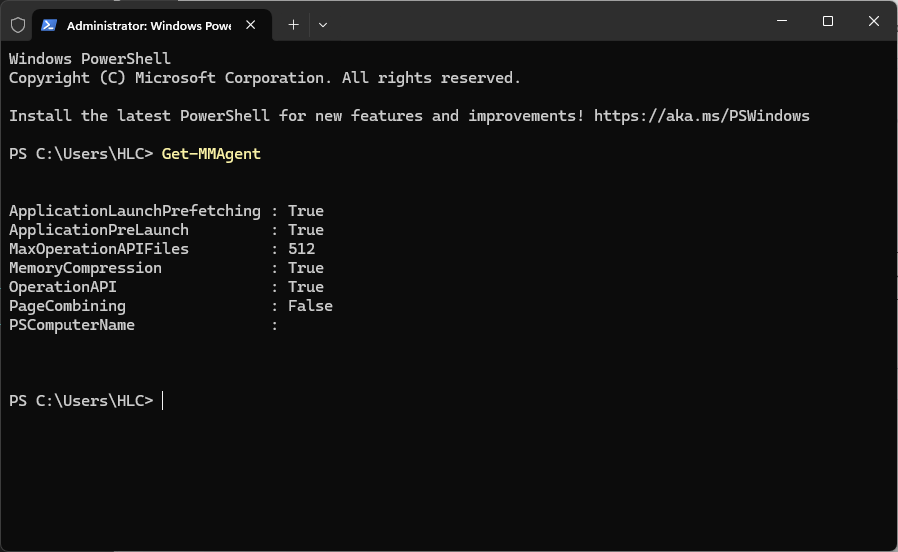Click the PSComputerName property name
Image resolution: width=898 pixels, height=552 pixels.
point(72,325)
